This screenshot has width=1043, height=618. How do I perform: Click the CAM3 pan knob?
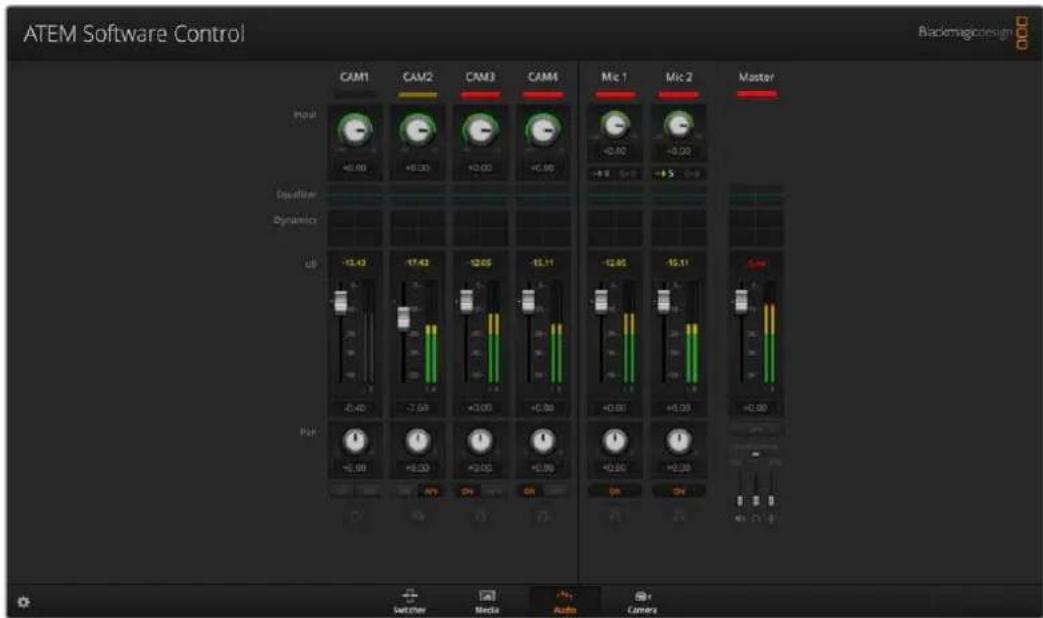tap(480, 440)
